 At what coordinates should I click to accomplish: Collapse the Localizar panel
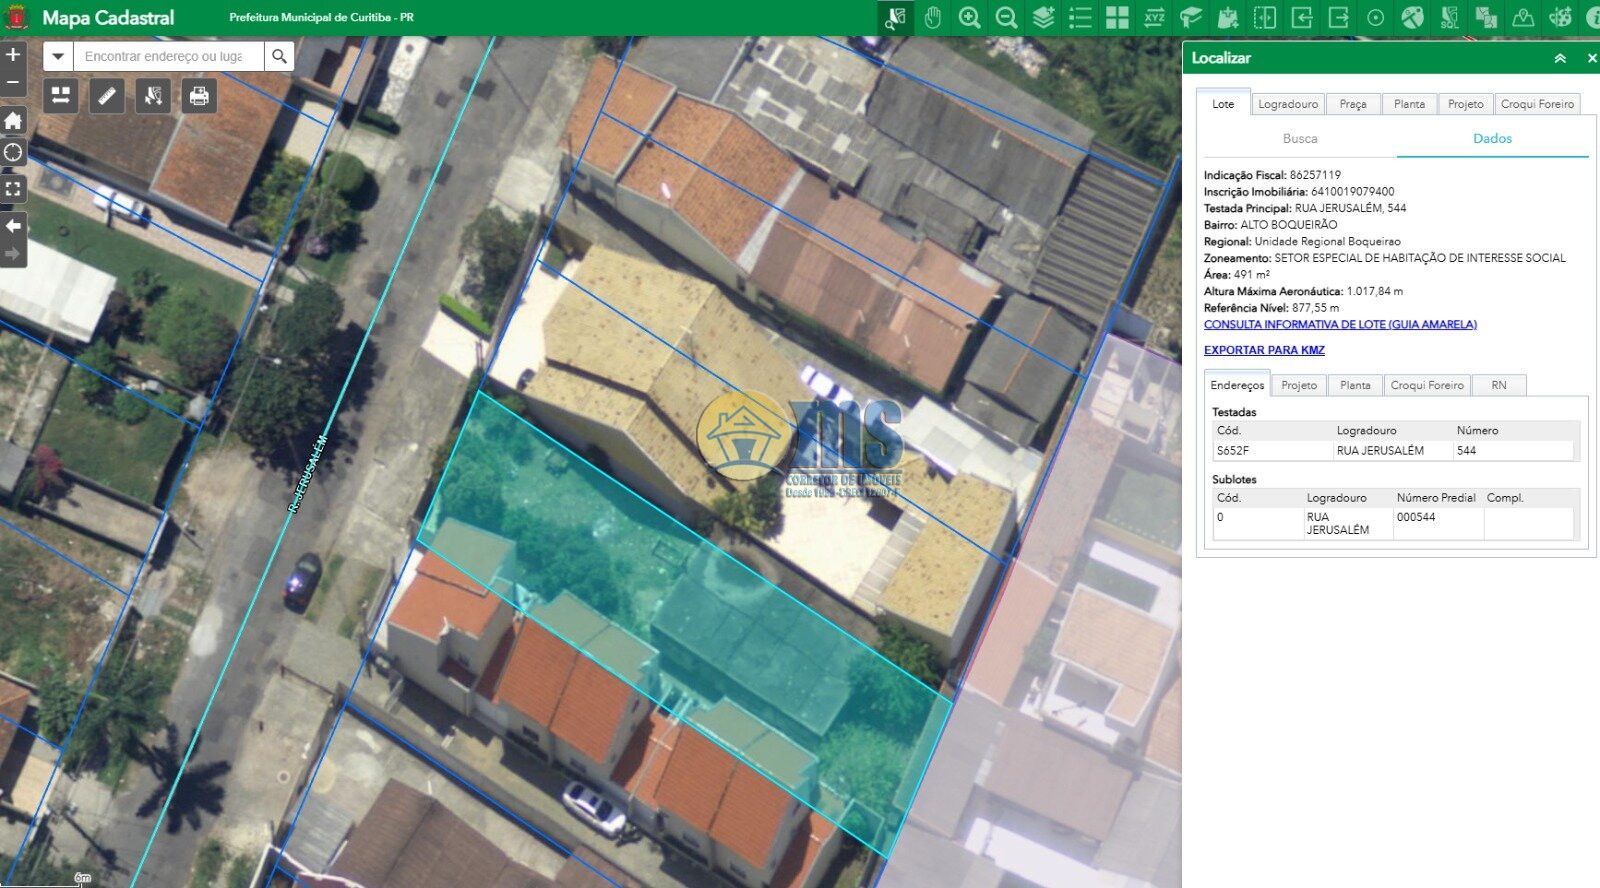[1560, 59]
